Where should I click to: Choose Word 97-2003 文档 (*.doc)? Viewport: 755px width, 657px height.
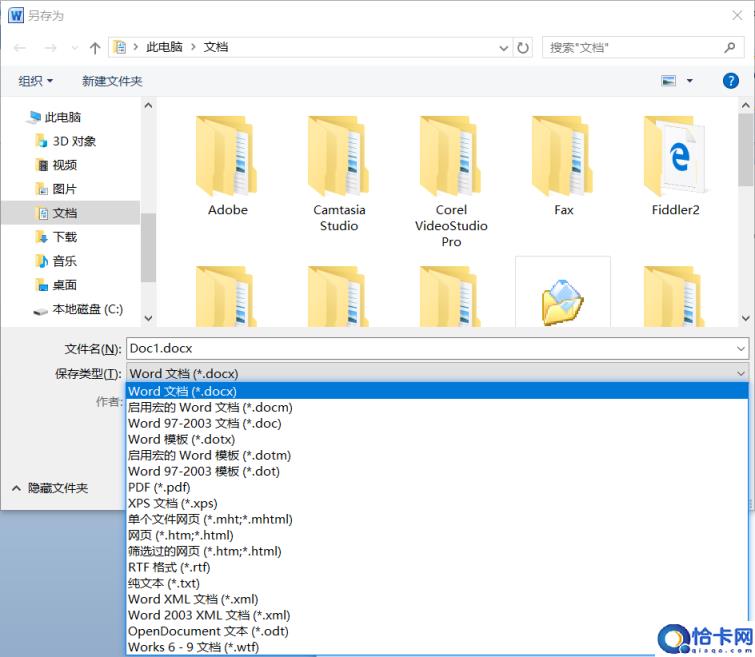(x=437, y=423)
